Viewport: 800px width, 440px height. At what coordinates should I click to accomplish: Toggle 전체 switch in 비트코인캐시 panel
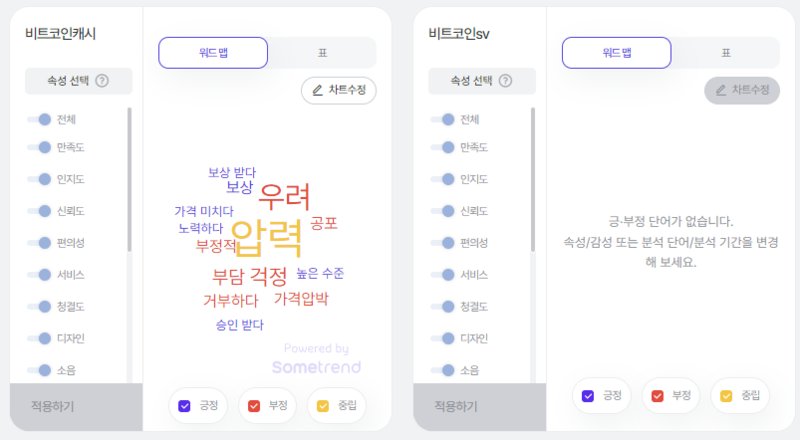40,119
